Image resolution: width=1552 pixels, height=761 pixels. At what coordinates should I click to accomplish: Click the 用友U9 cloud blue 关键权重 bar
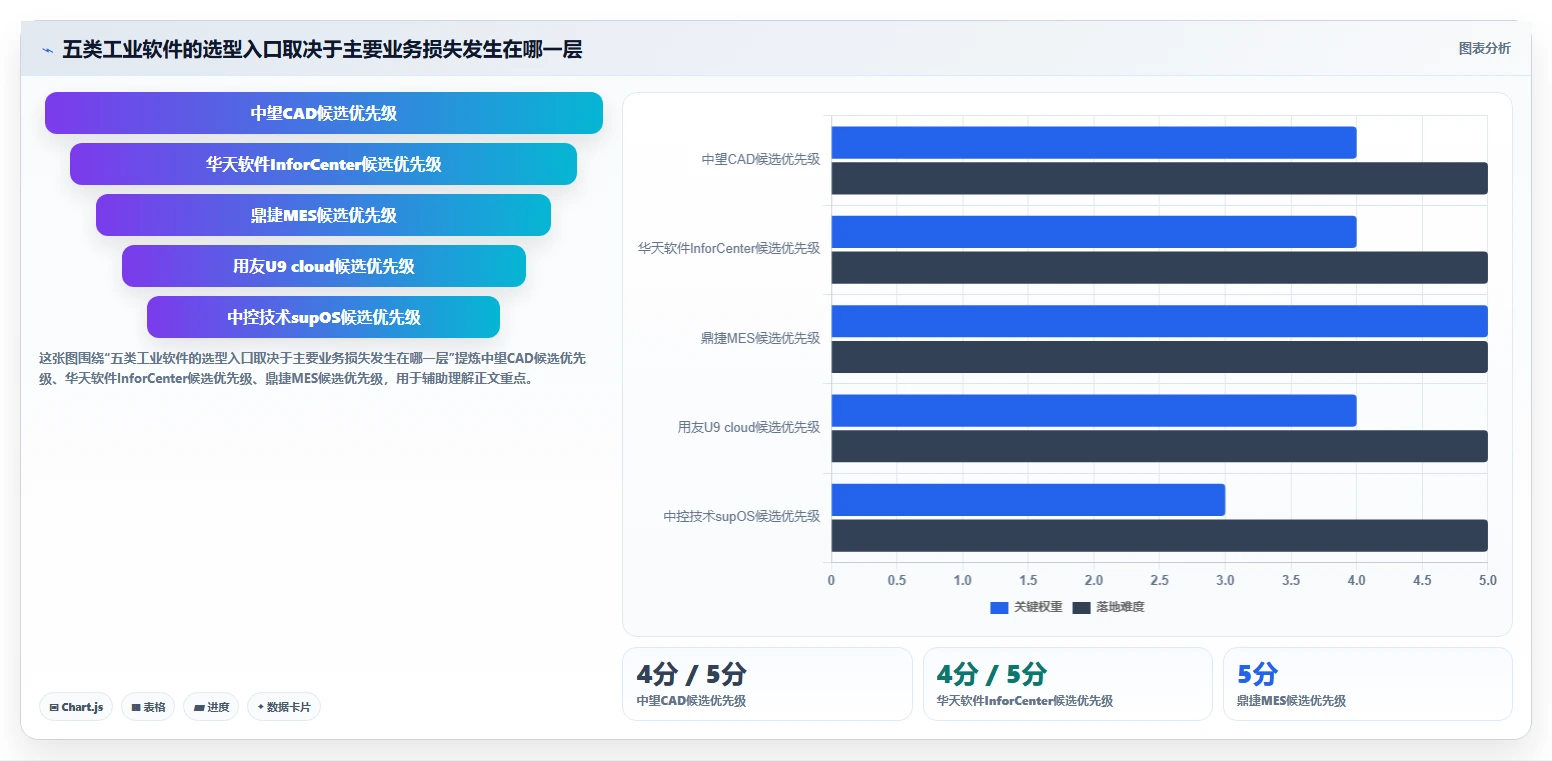point(1094,411)
